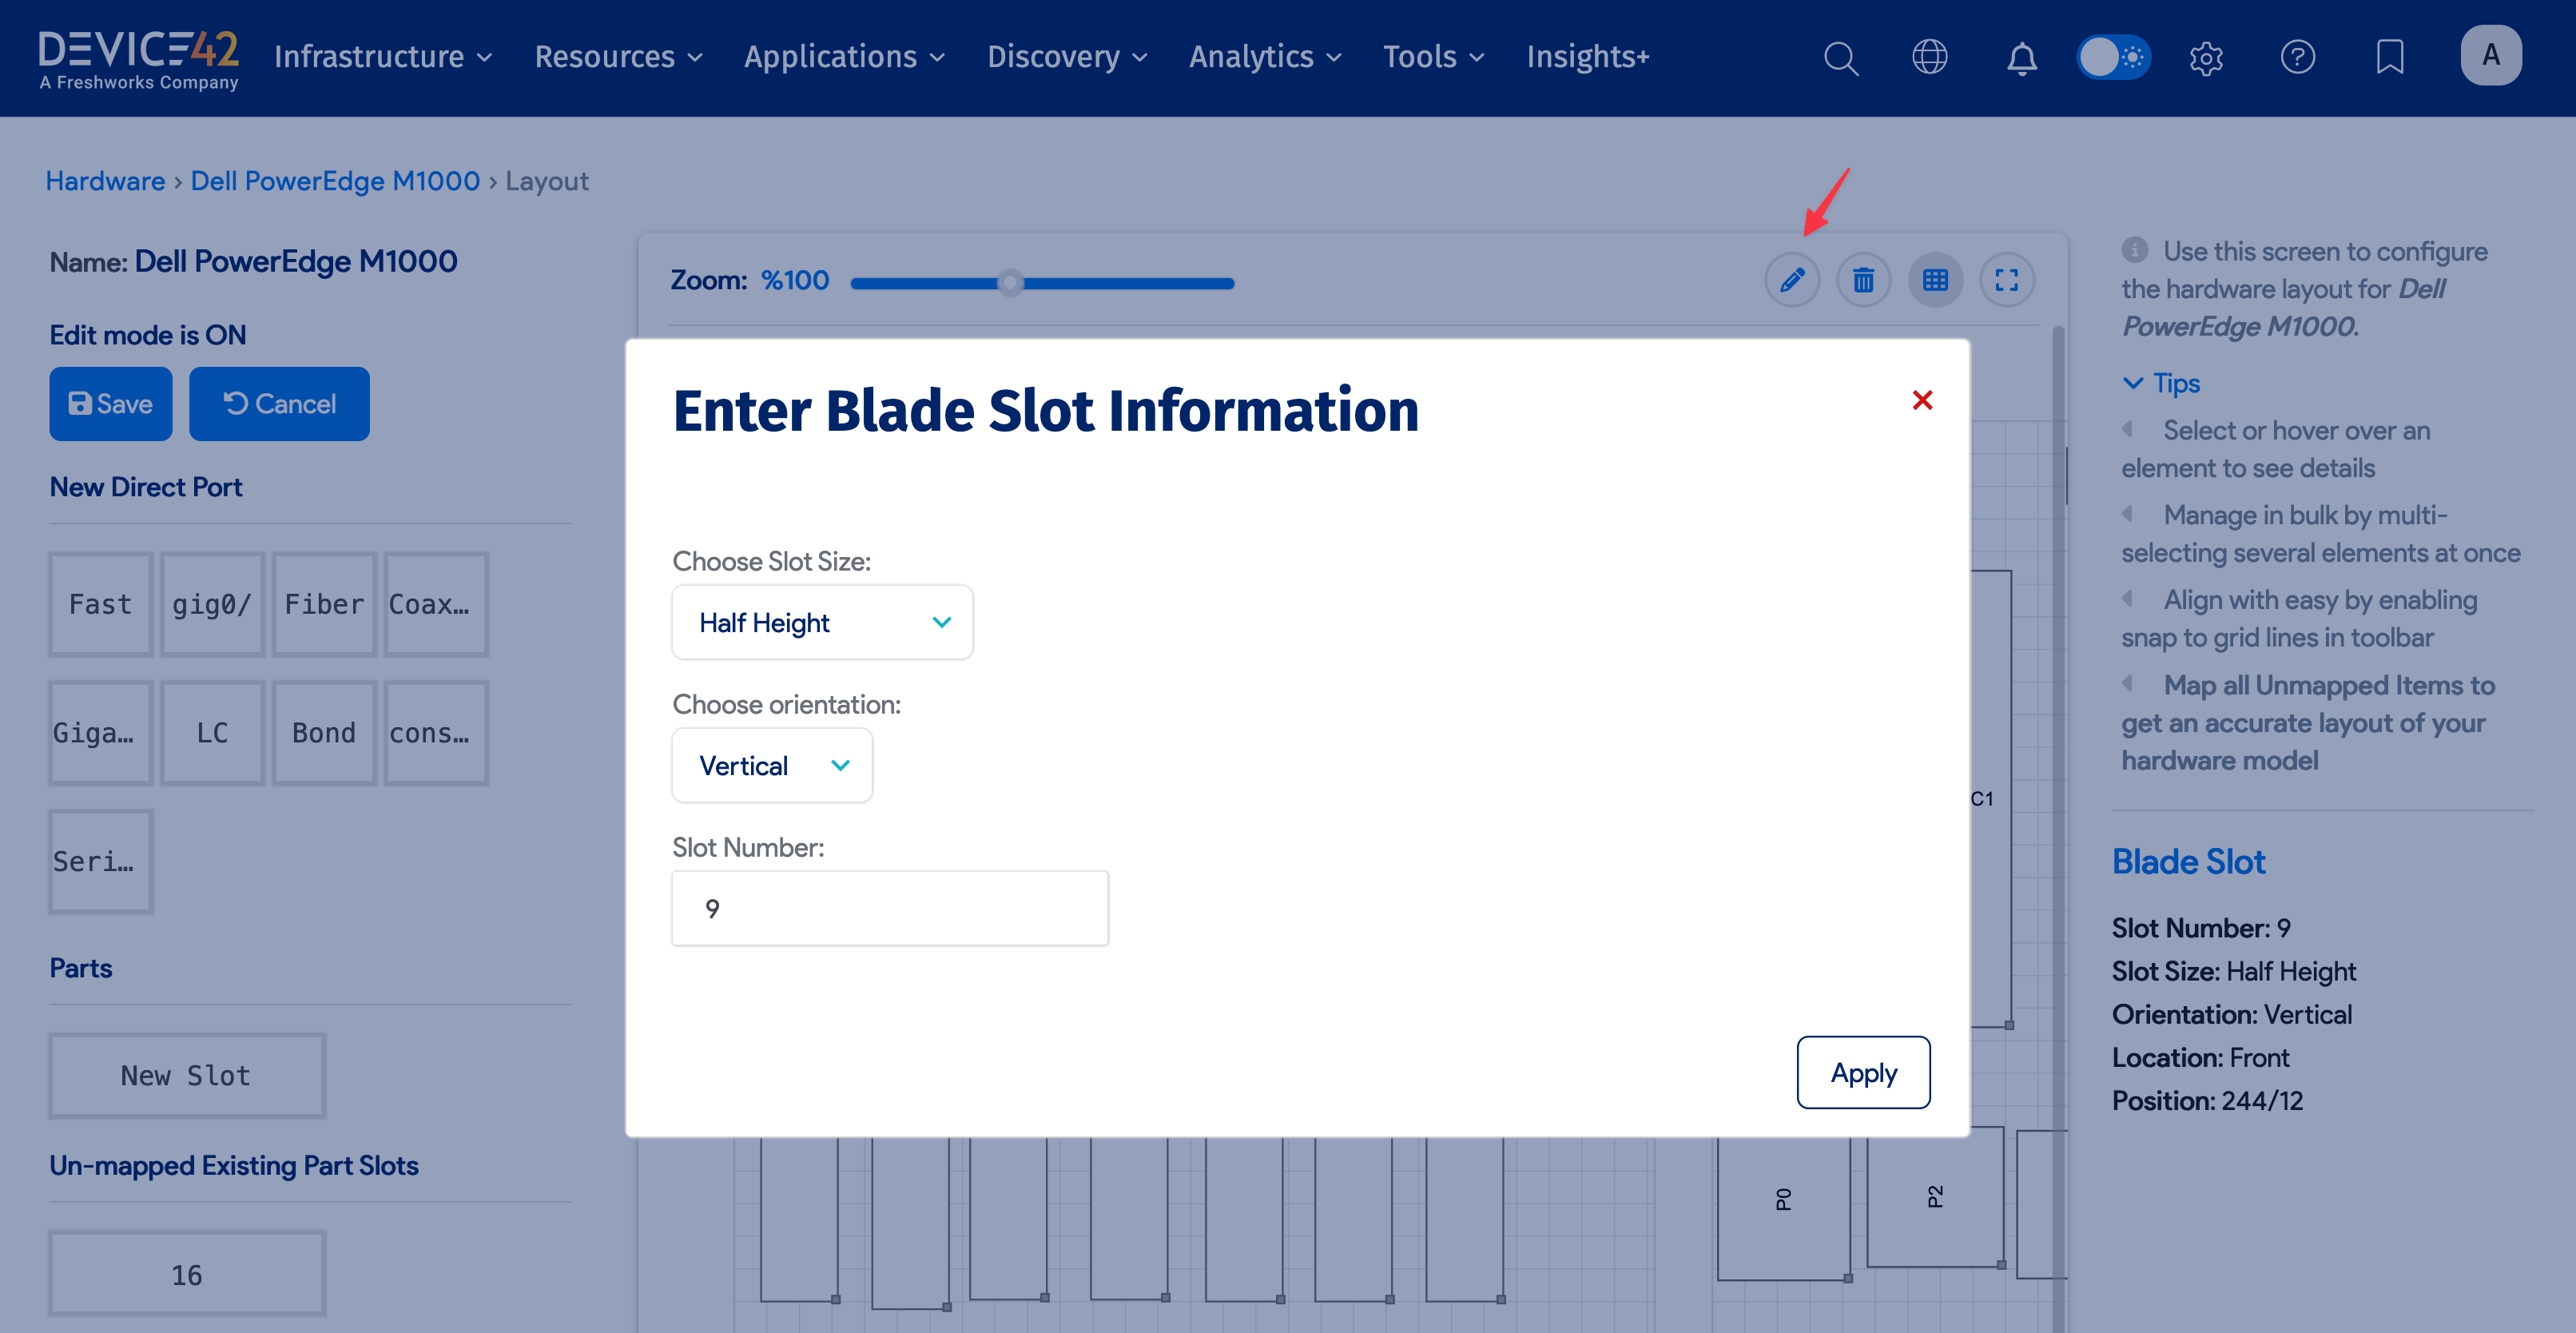Screen dimensions: 2576x1333
Task: Click inside the Slot Number field
Action: pos(889,908)
